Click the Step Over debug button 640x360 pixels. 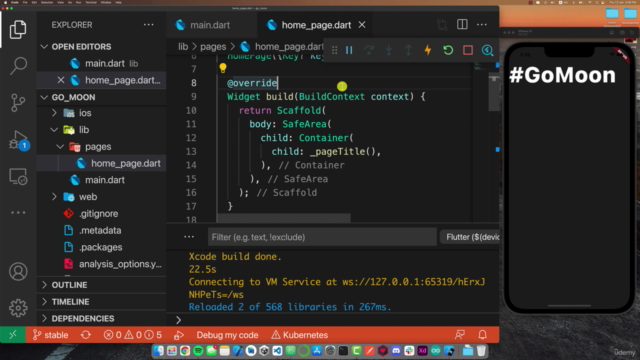(x=369, y=50)
